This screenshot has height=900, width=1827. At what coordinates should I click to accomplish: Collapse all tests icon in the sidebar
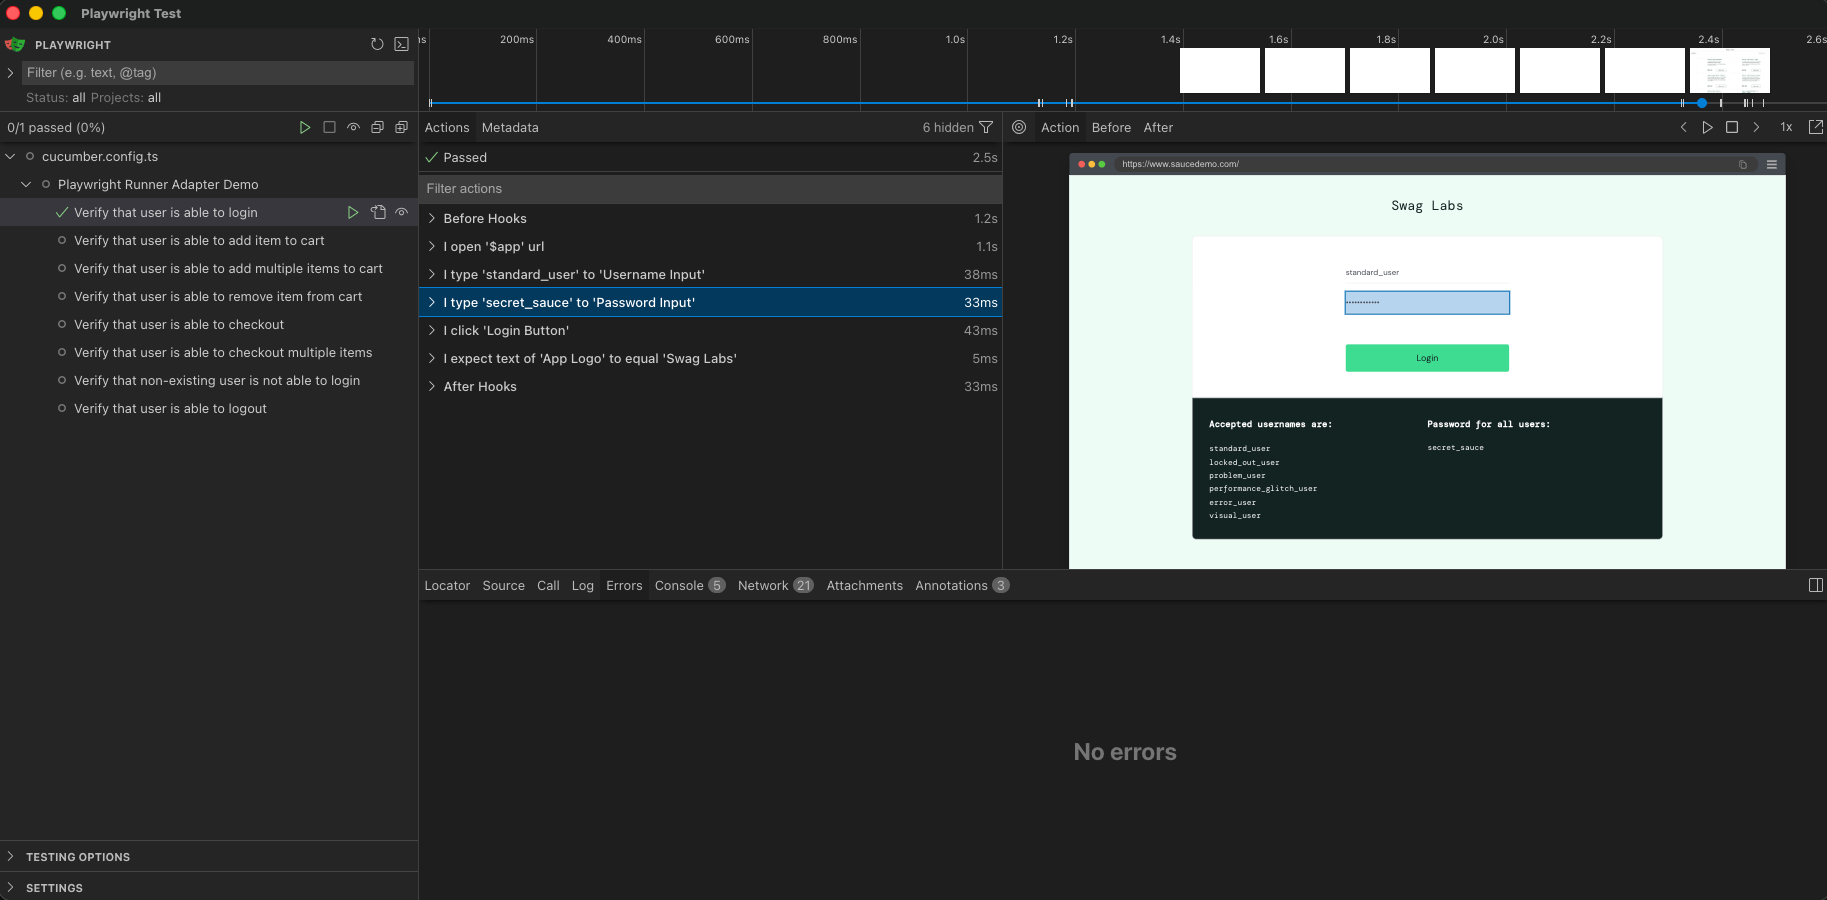(377, 127)
